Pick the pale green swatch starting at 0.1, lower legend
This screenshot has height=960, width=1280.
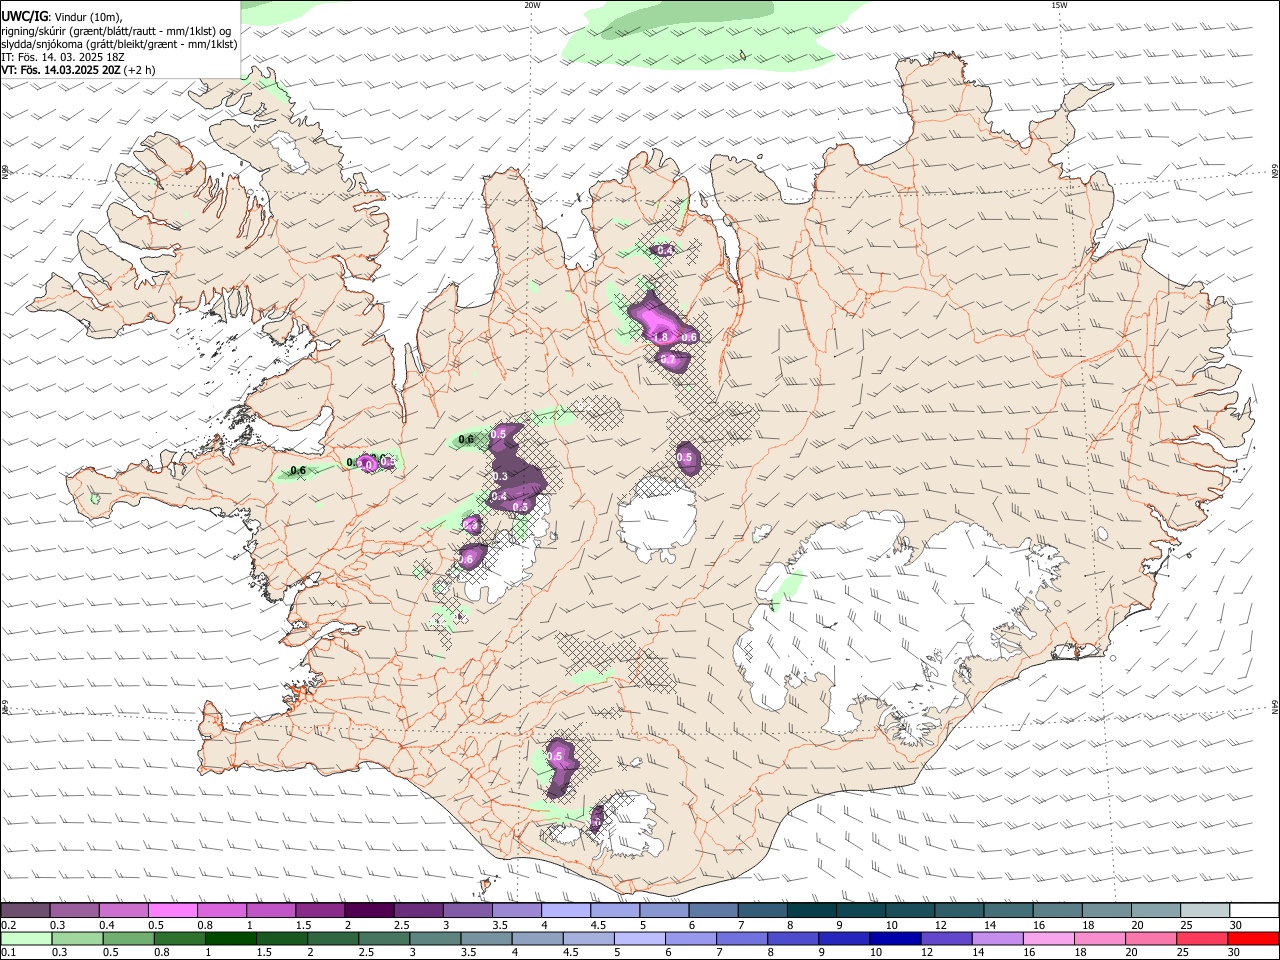[26, 939]
